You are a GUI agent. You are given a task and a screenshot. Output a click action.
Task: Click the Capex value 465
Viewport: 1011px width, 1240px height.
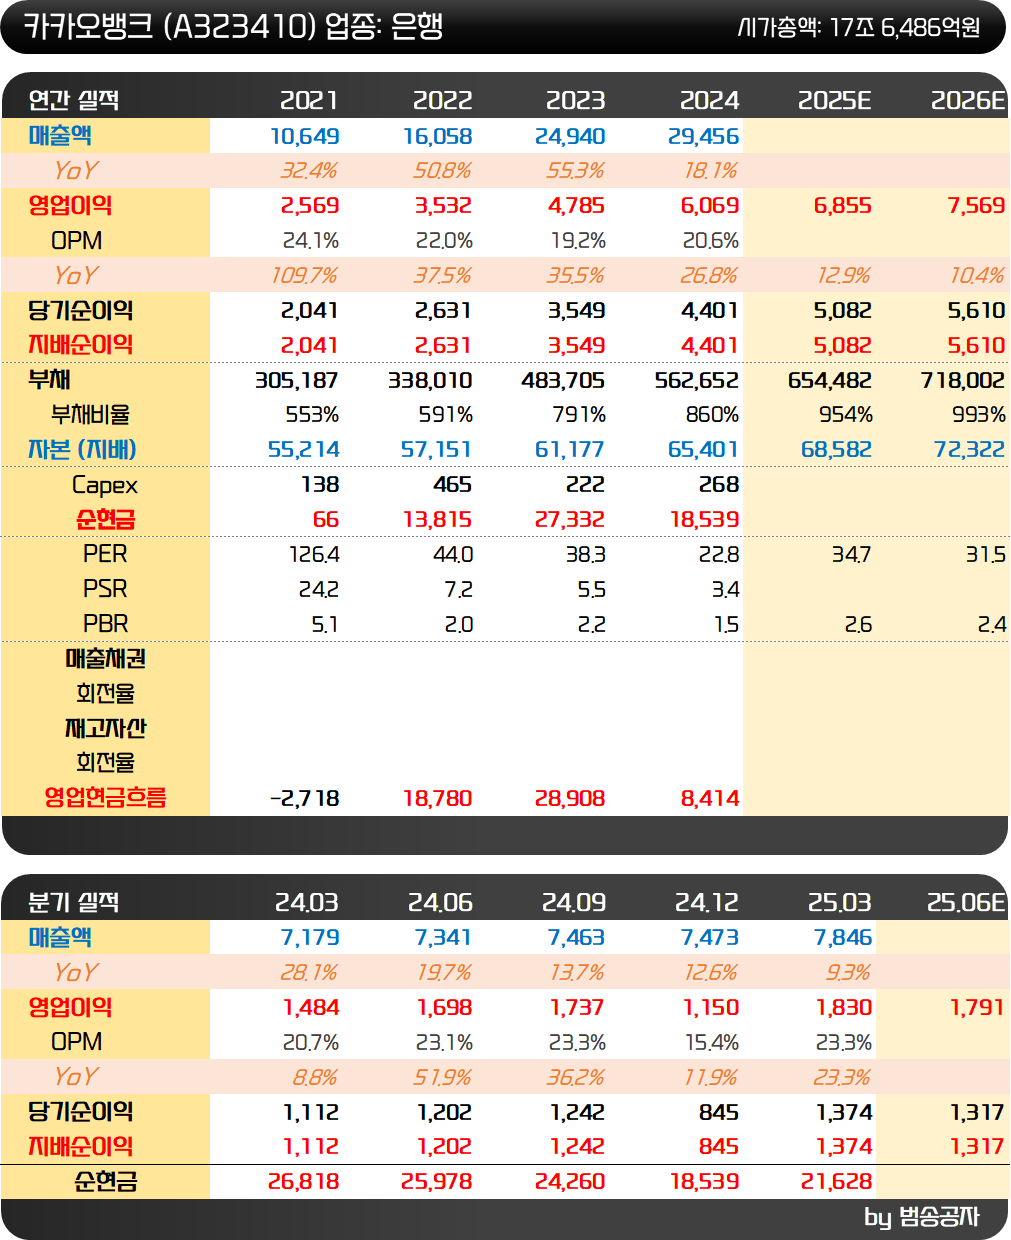pyautogui.click(x=452, y=485)
